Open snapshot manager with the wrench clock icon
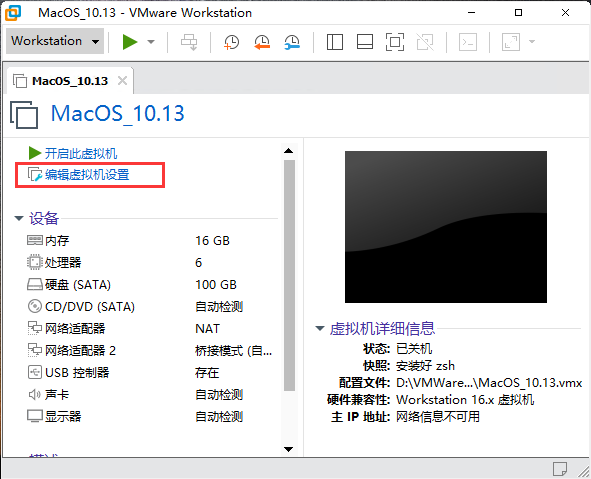This screenshot has width=591, height=479. (292, 42)
